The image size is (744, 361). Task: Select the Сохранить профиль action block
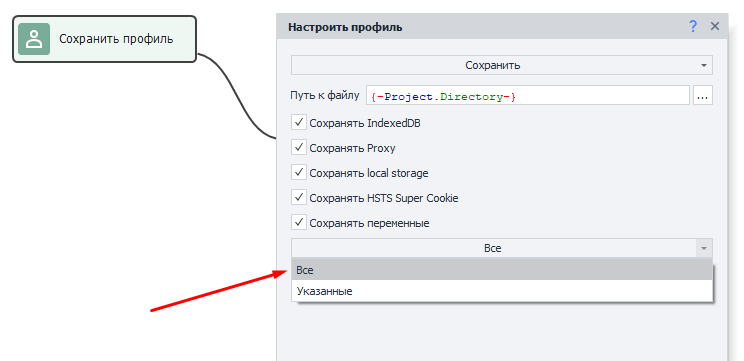click(x=104, y=39)
